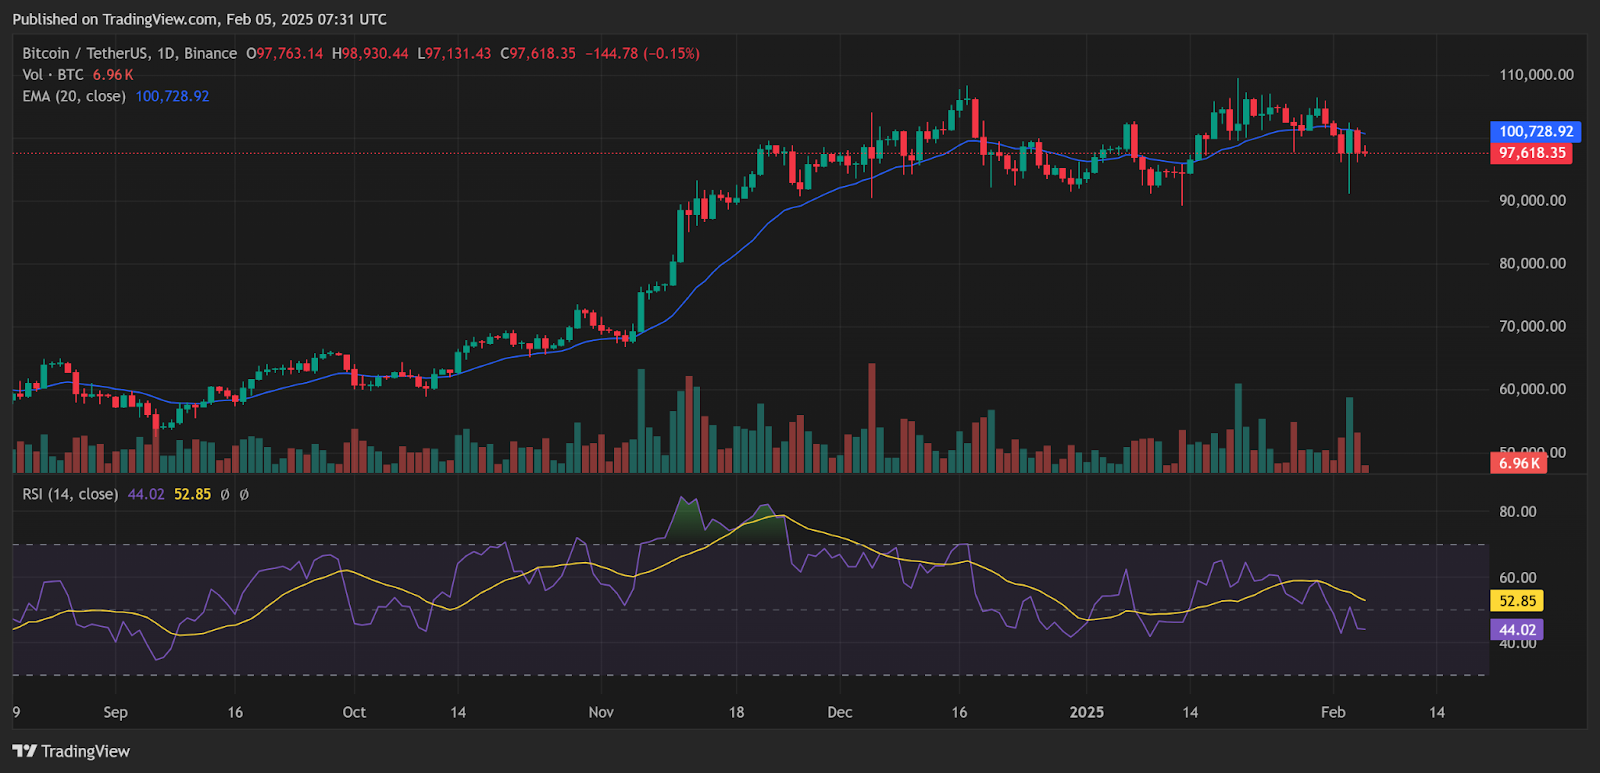Click the 80.00 RSI scale label

click(1517, 511)
